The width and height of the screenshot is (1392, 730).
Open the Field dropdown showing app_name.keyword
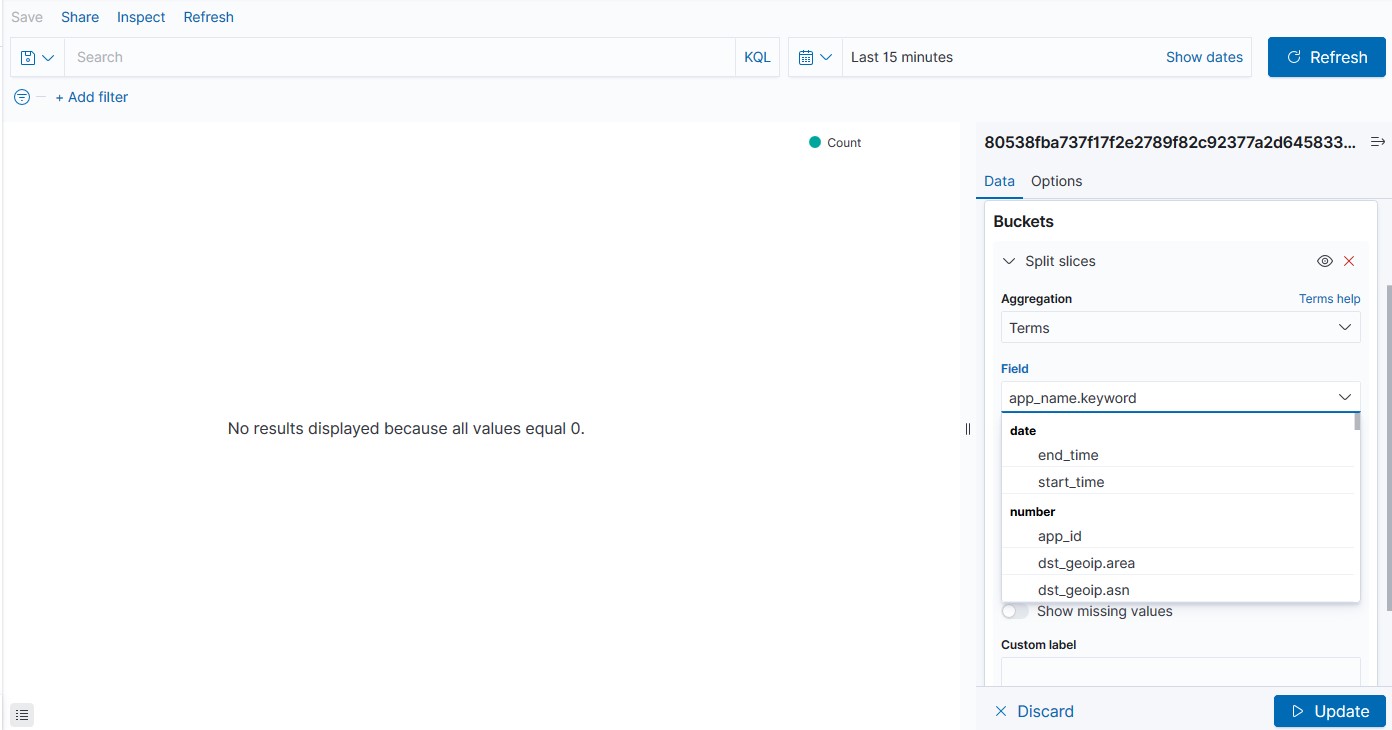point(1180,397)
